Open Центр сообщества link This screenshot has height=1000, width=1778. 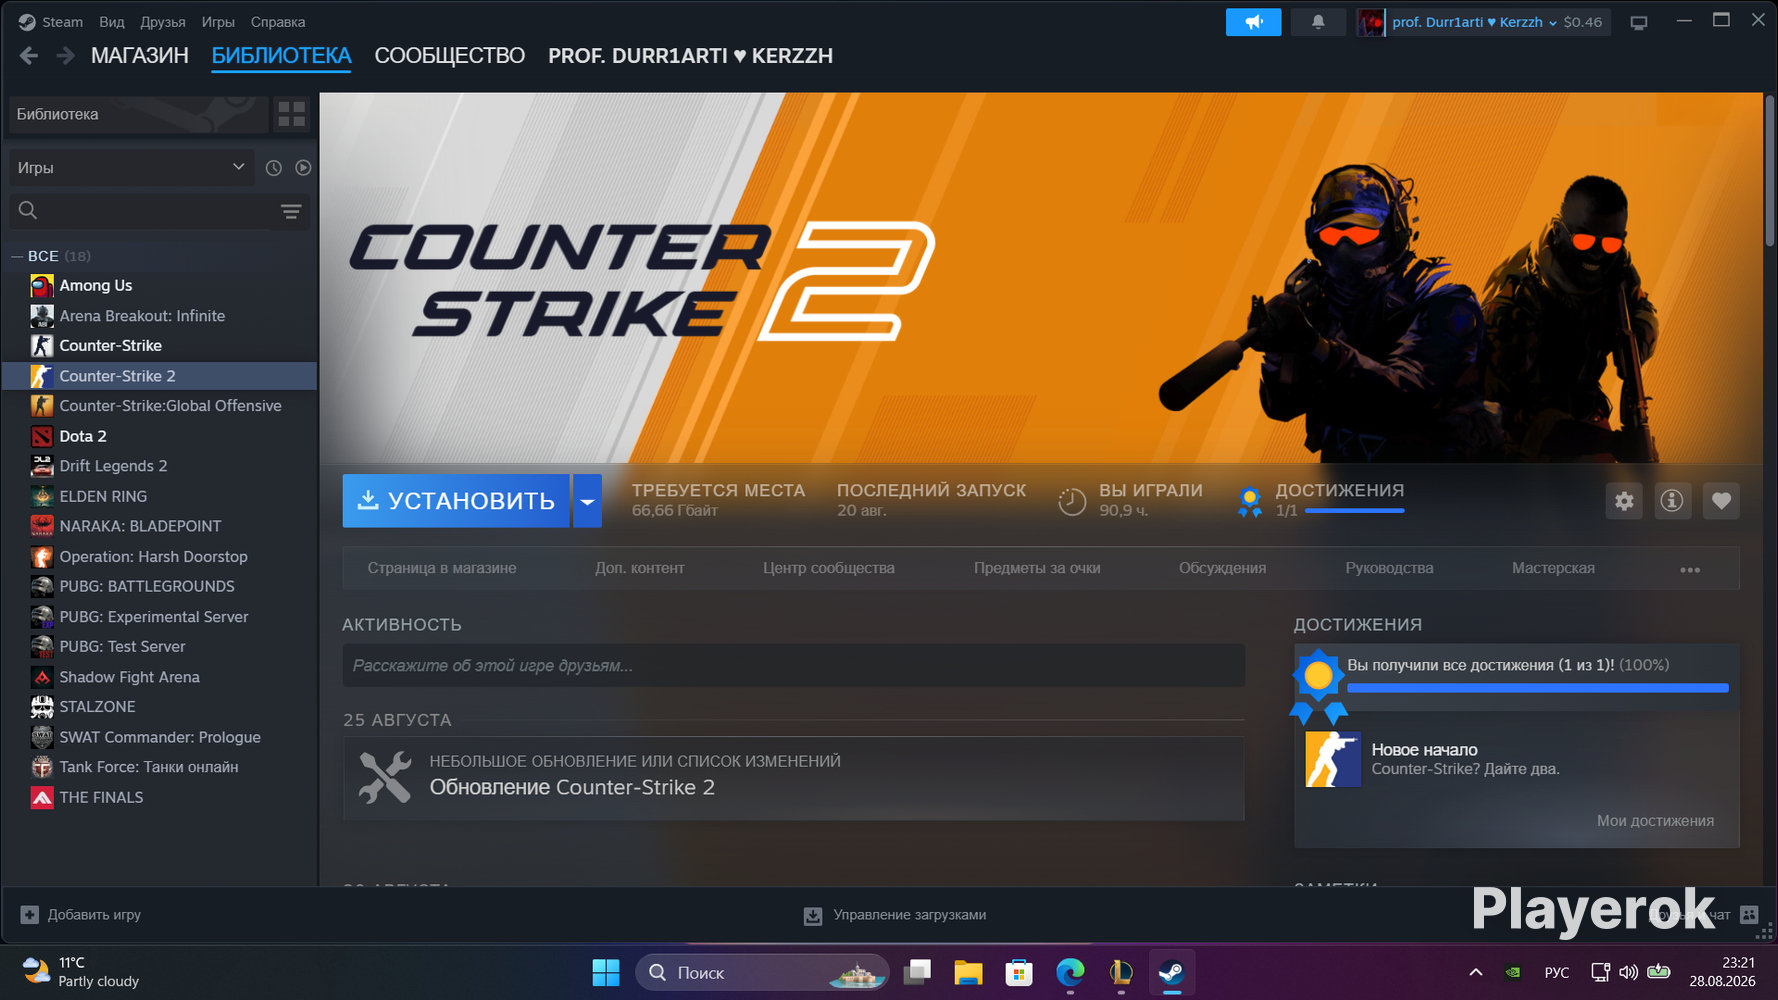click(829, 568)
